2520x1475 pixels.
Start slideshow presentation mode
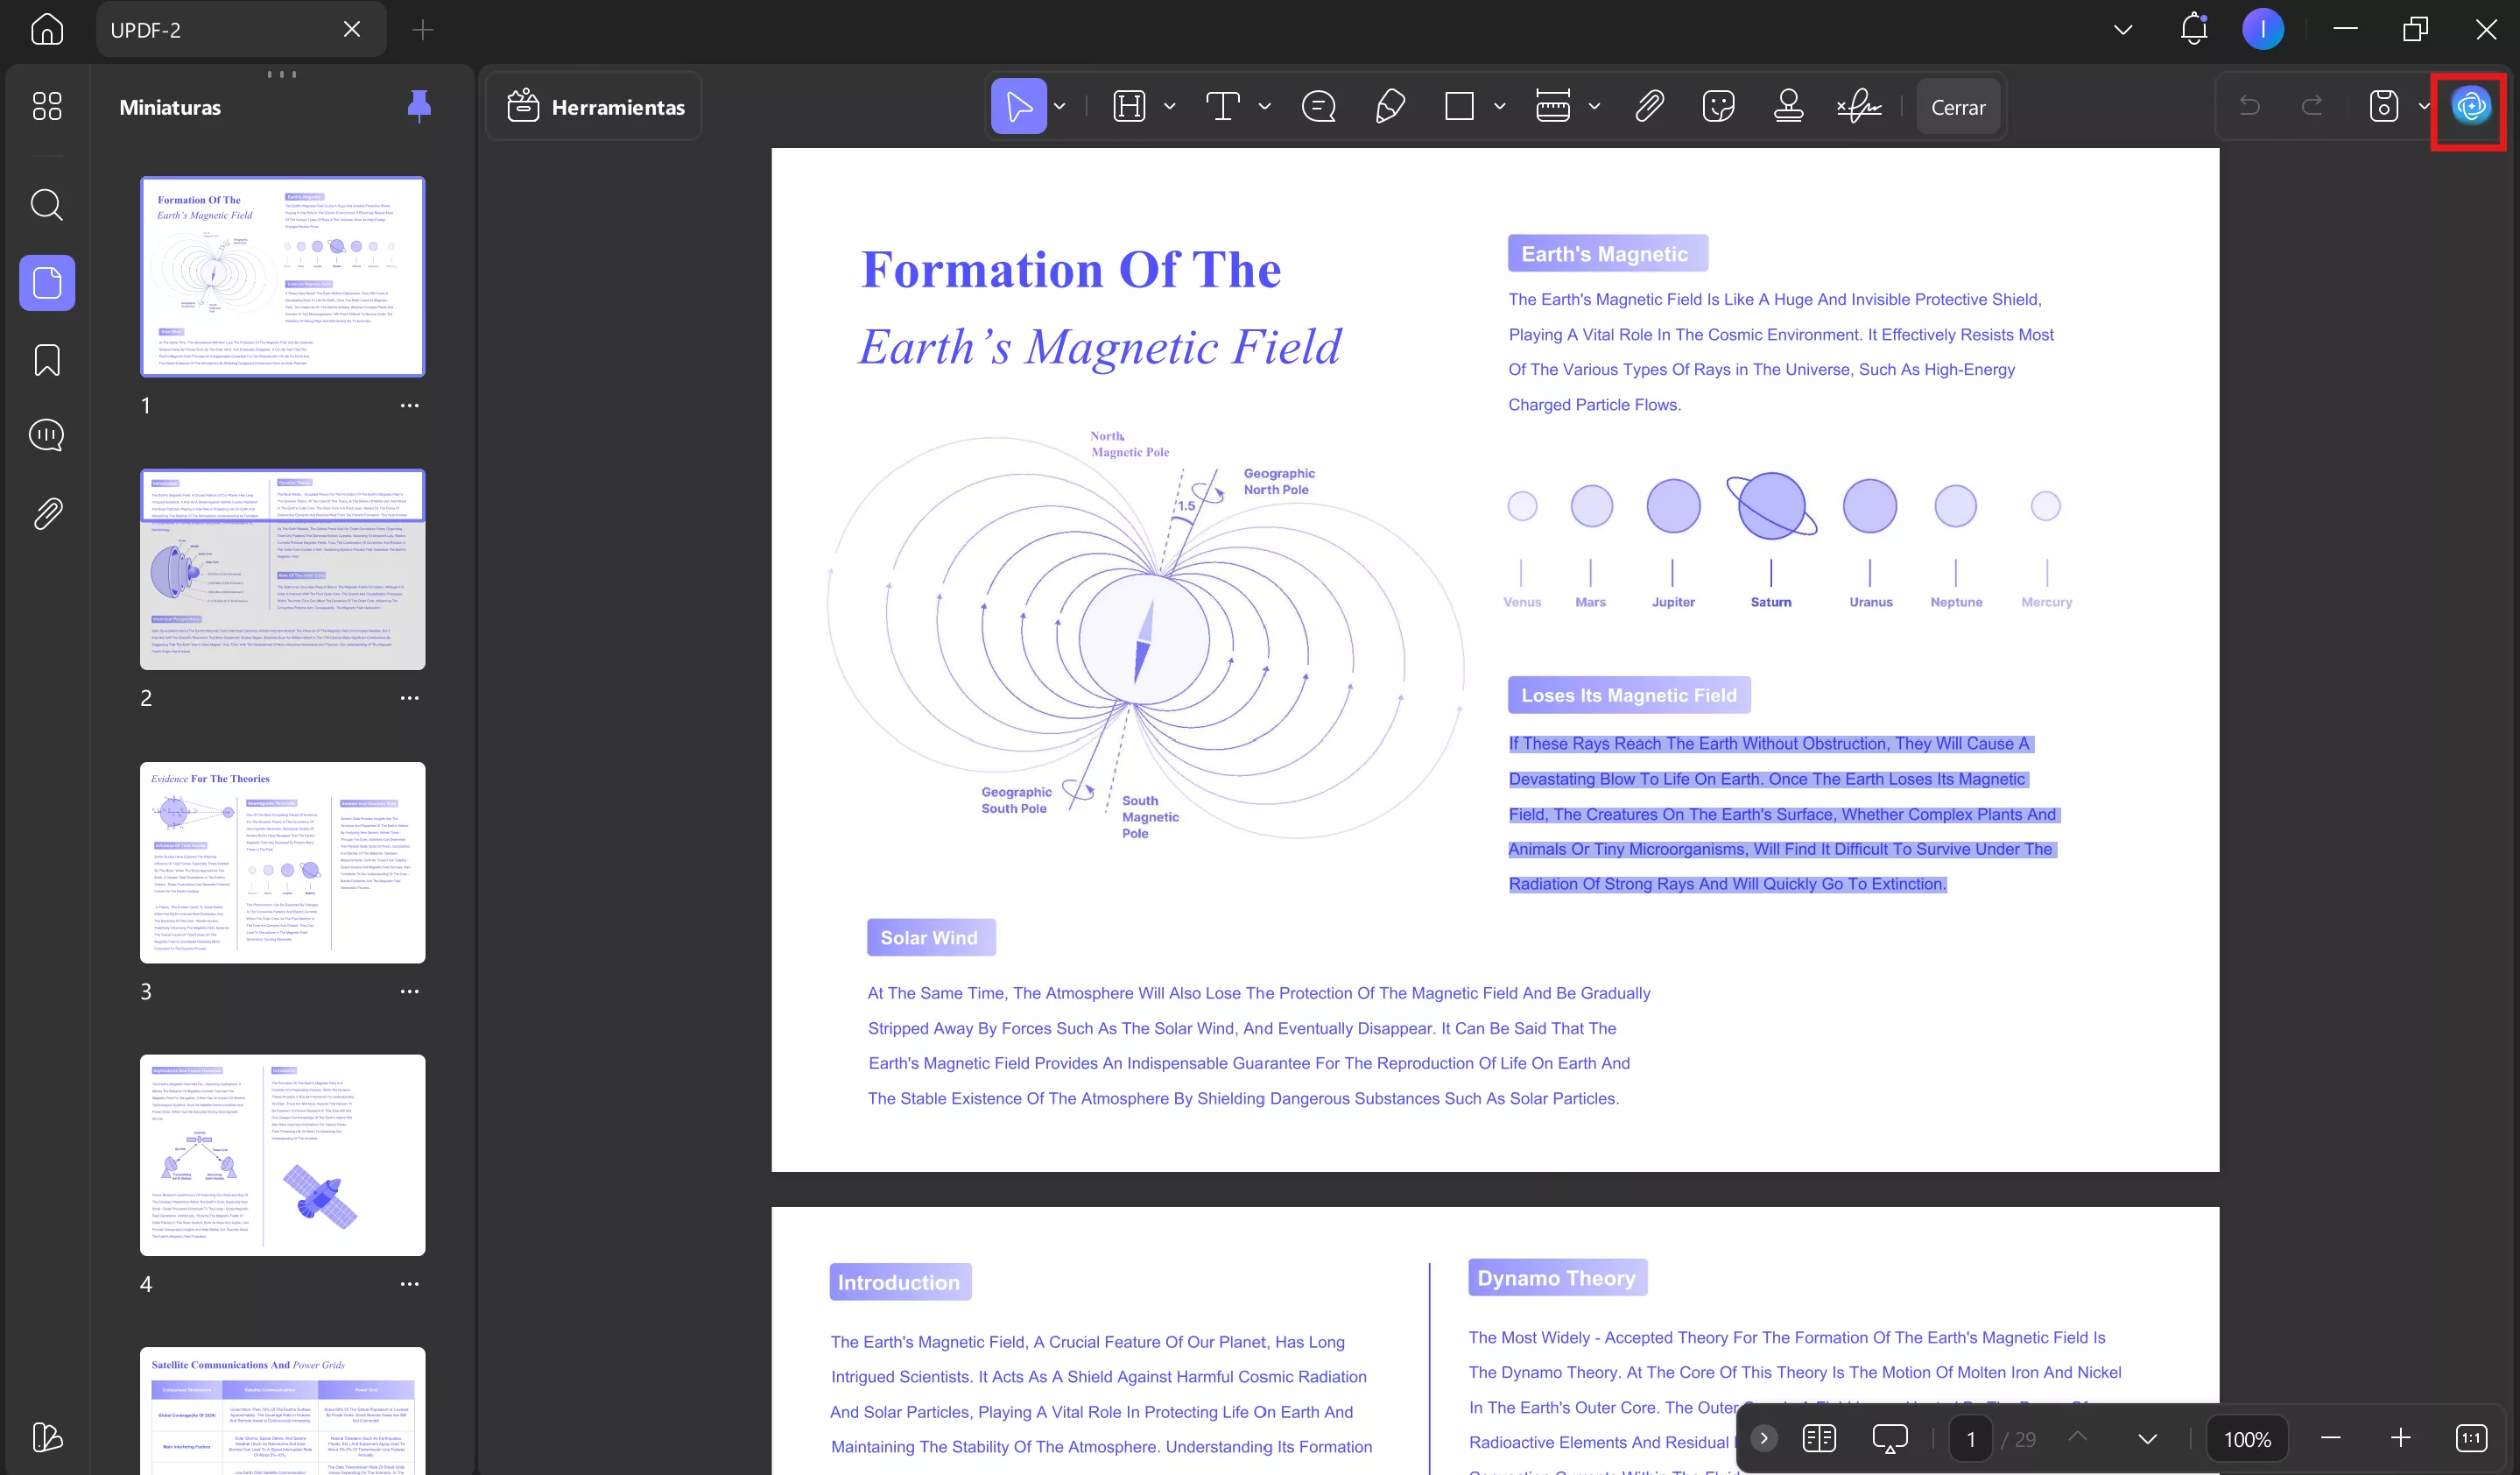click(1889, 1438)
